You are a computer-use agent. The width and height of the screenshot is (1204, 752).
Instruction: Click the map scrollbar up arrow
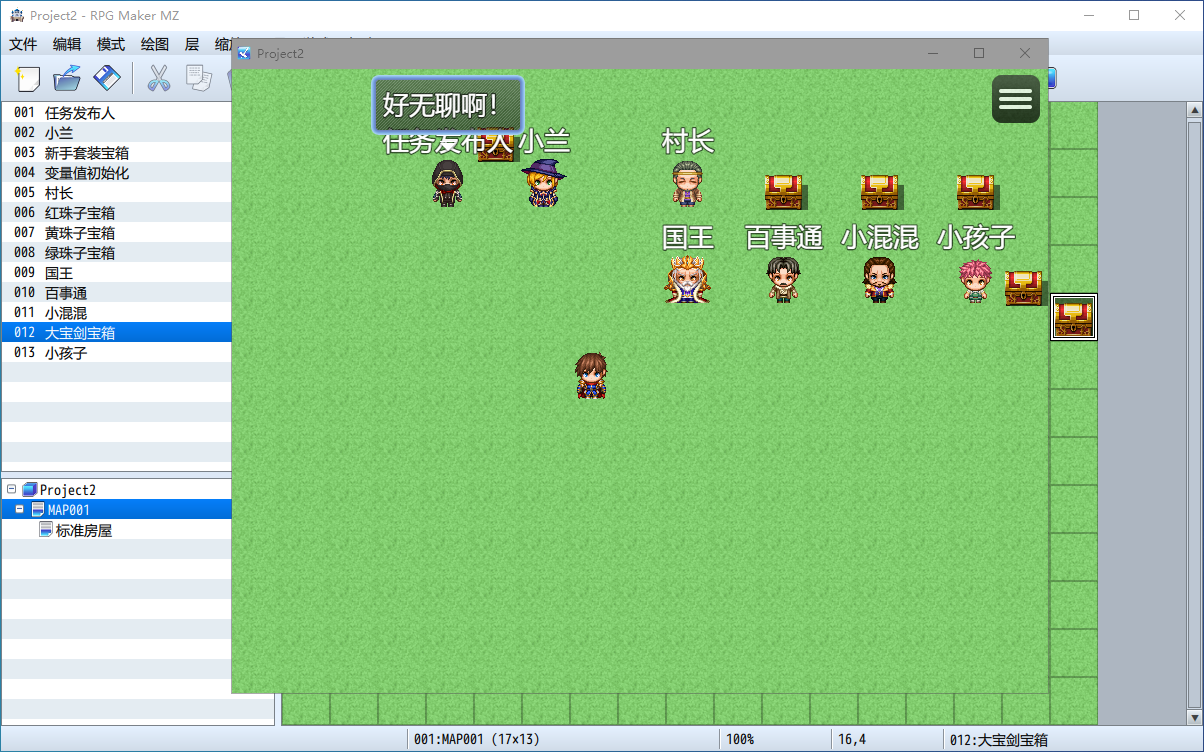click(1194, 111)
